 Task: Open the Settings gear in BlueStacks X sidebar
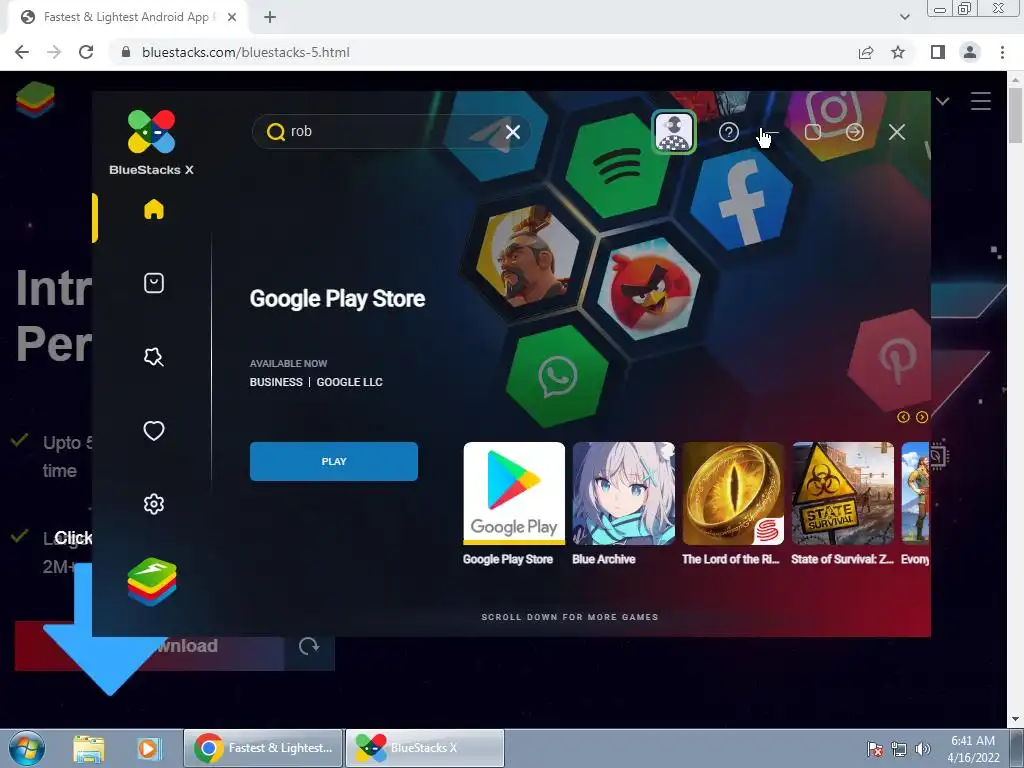153,504
